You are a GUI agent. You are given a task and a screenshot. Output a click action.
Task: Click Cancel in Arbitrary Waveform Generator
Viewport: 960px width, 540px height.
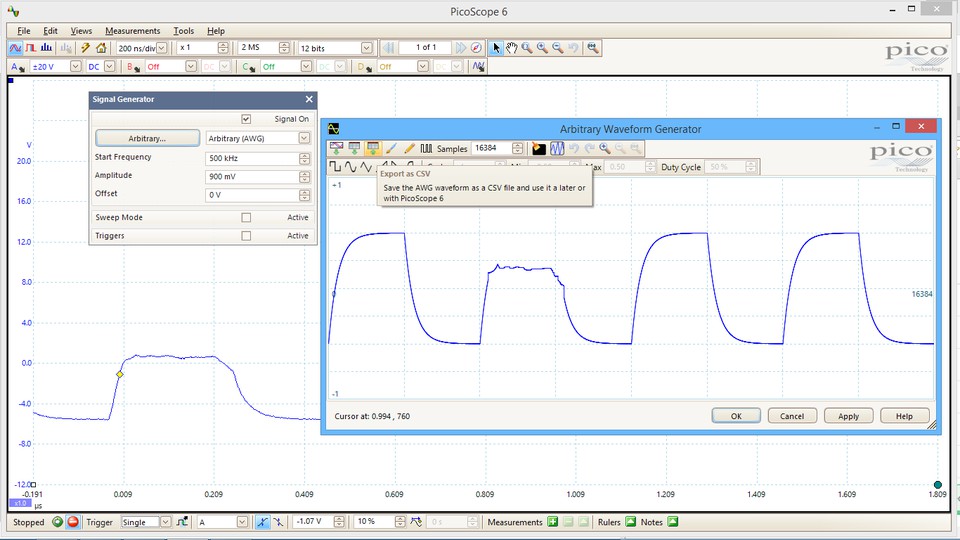tap(792, 416)
